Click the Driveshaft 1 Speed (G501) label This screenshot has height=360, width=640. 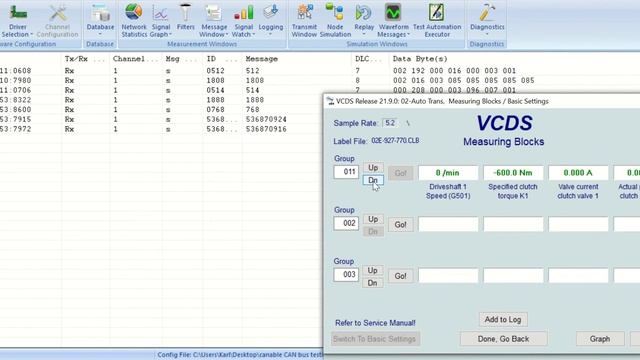pyautogui.click(x=448, y=191)
